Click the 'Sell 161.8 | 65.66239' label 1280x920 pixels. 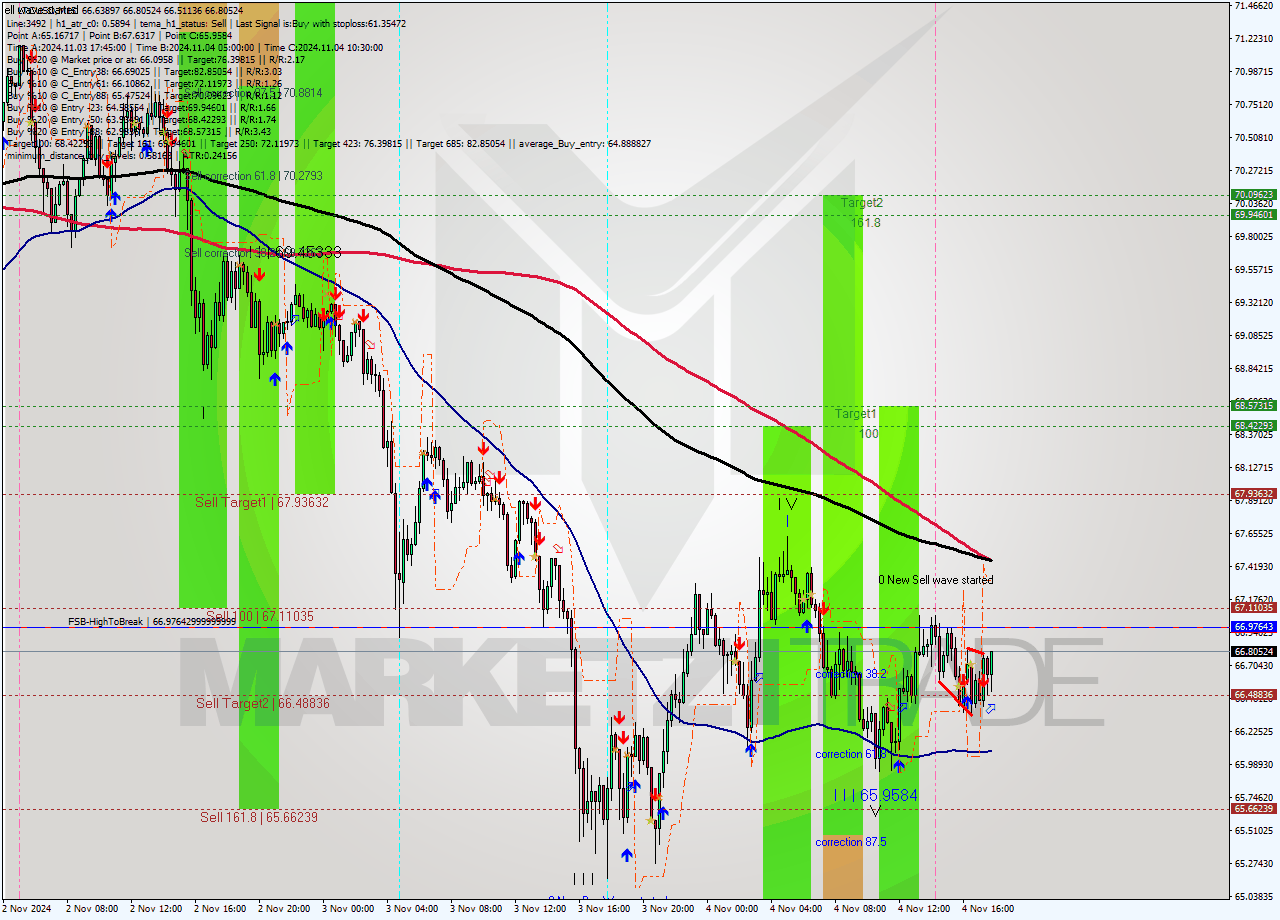coord(259,817)
